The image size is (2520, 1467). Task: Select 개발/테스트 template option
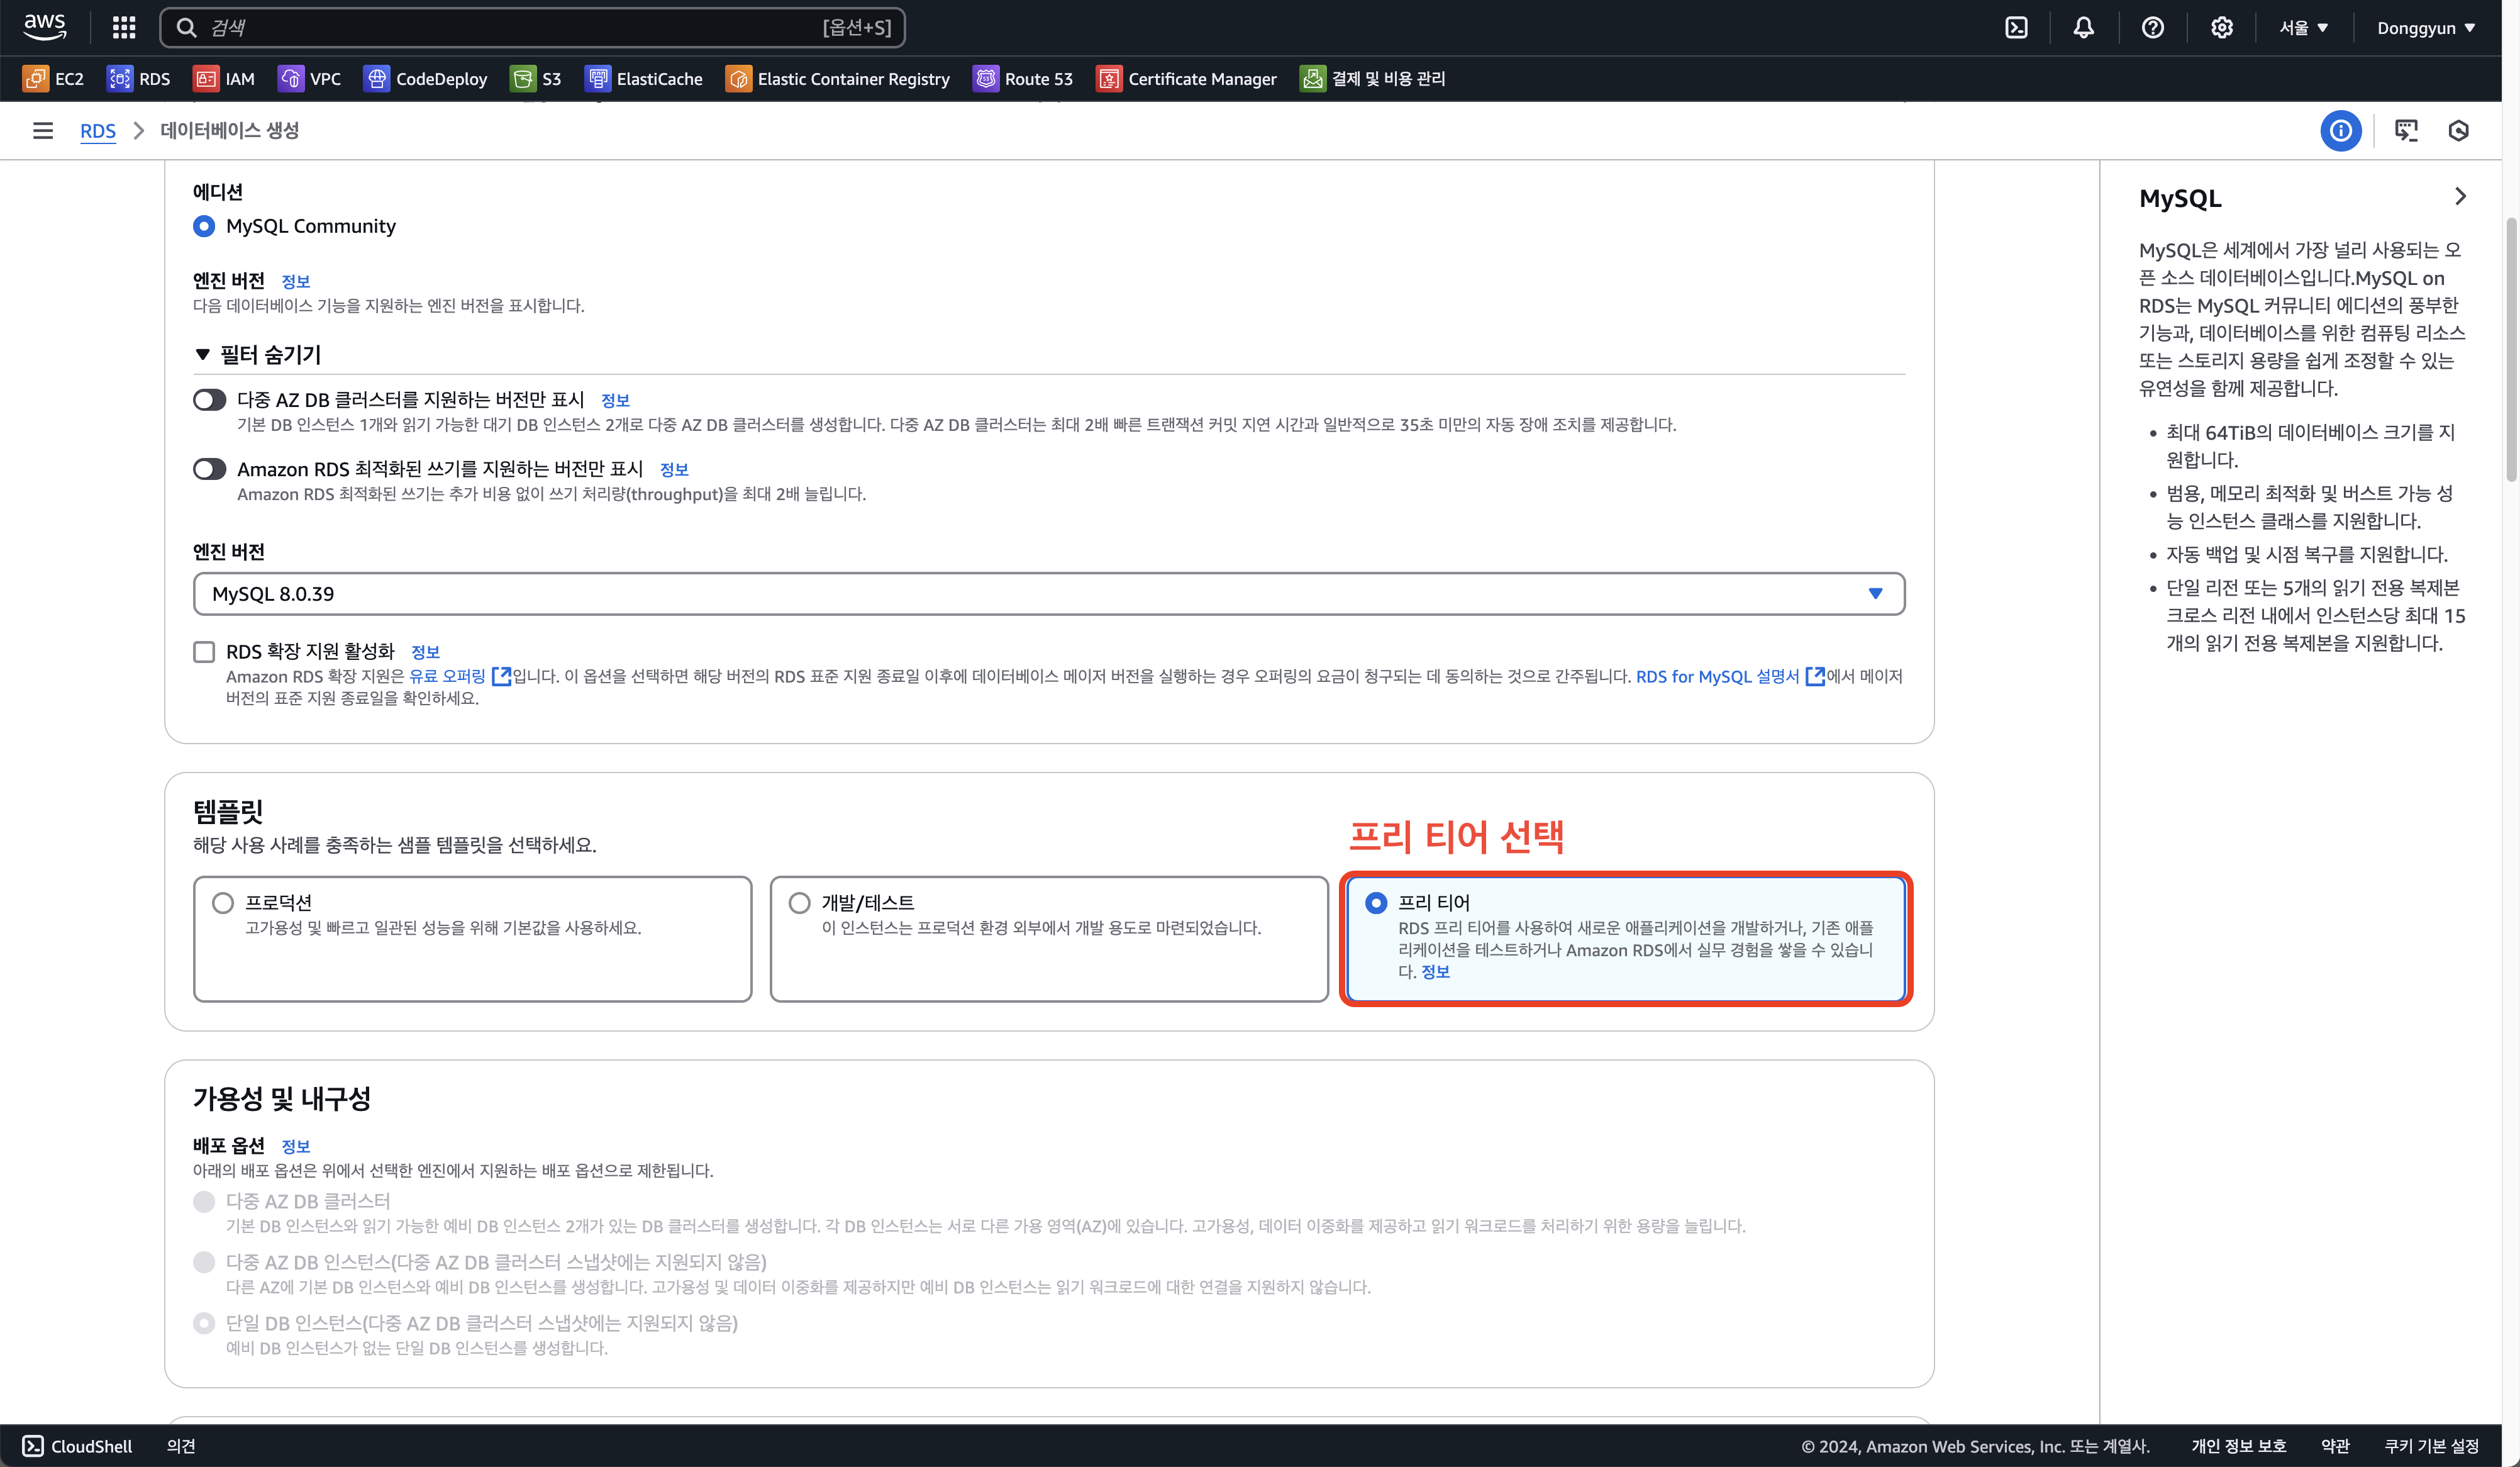[x=1049, y=939]
